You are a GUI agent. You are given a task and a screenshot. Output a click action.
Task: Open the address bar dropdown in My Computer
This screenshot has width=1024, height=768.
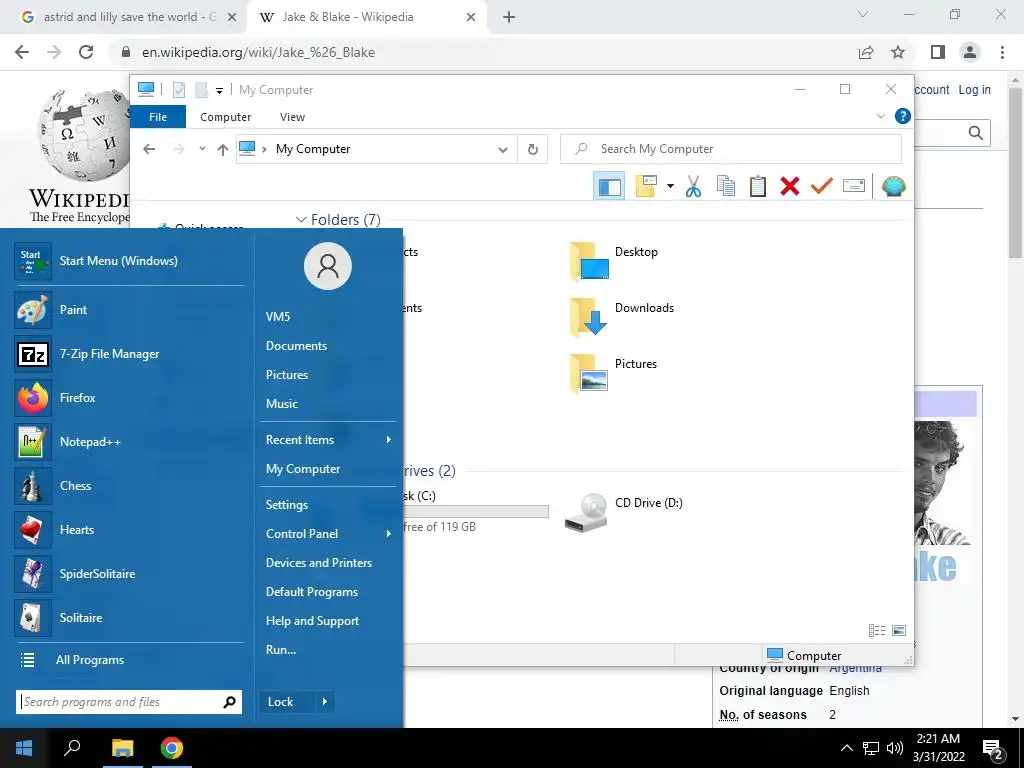502,150
